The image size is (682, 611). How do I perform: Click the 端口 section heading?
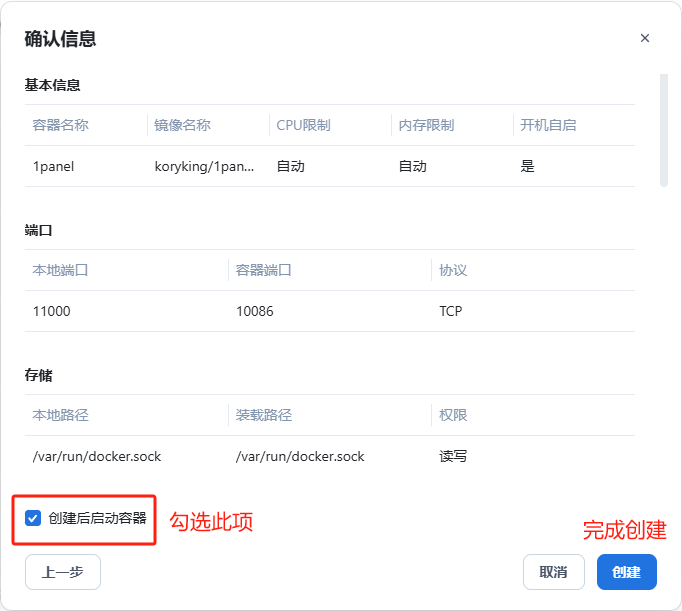pos(38,230)
